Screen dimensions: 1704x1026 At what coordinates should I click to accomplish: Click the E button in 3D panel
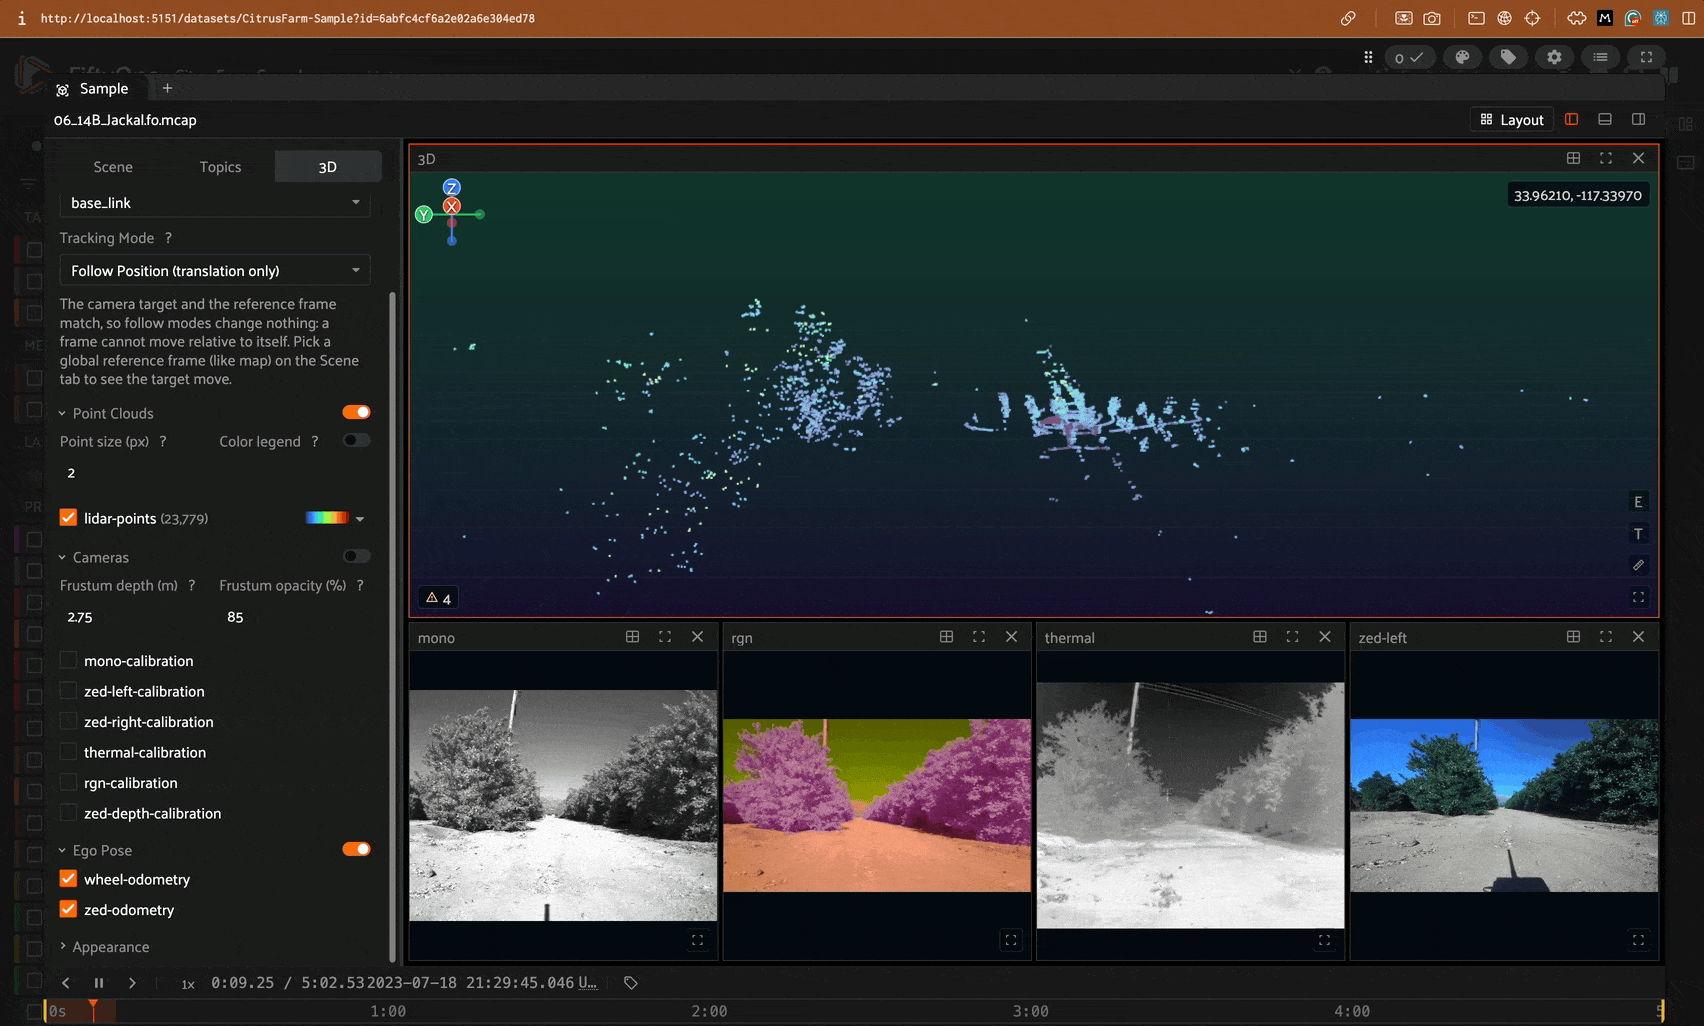(1638, 502)
